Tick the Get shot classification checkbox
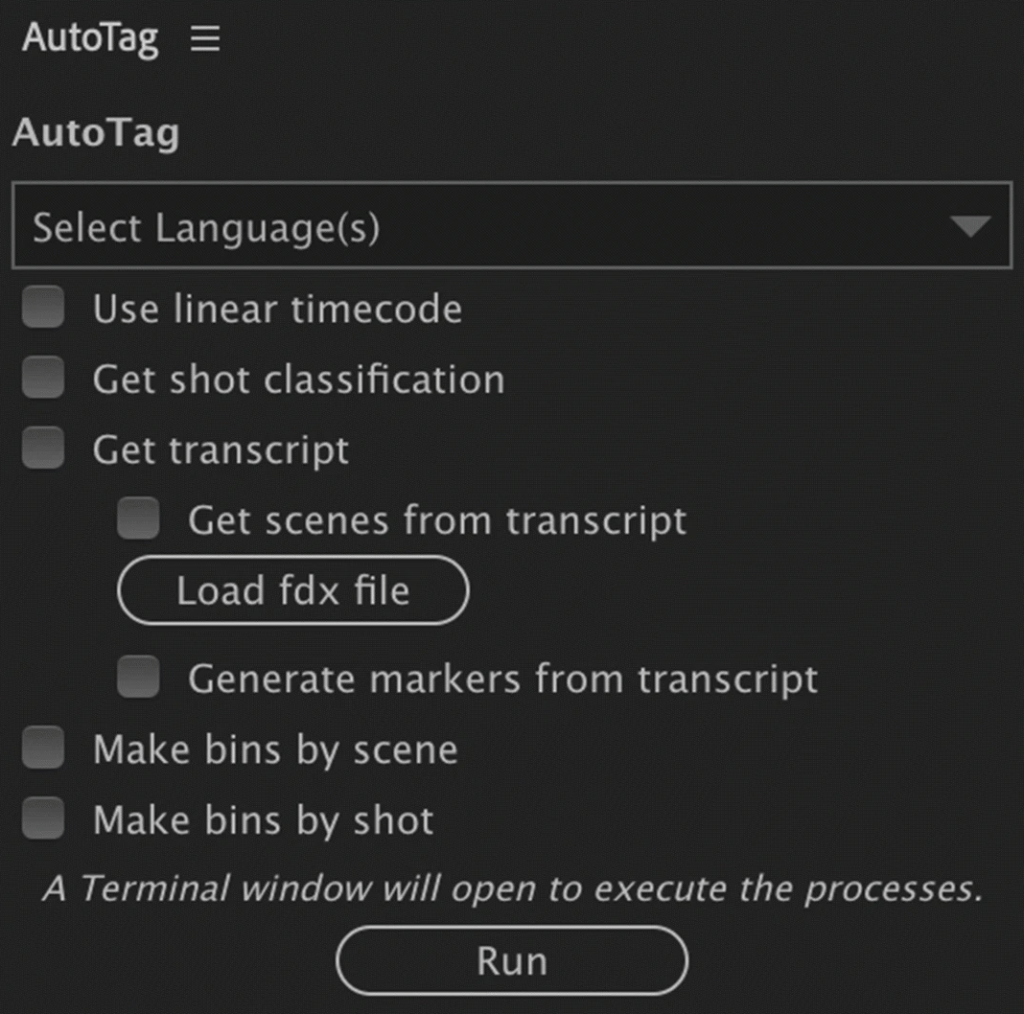This screenshot has width=1024, height=1014. [44, 379]
